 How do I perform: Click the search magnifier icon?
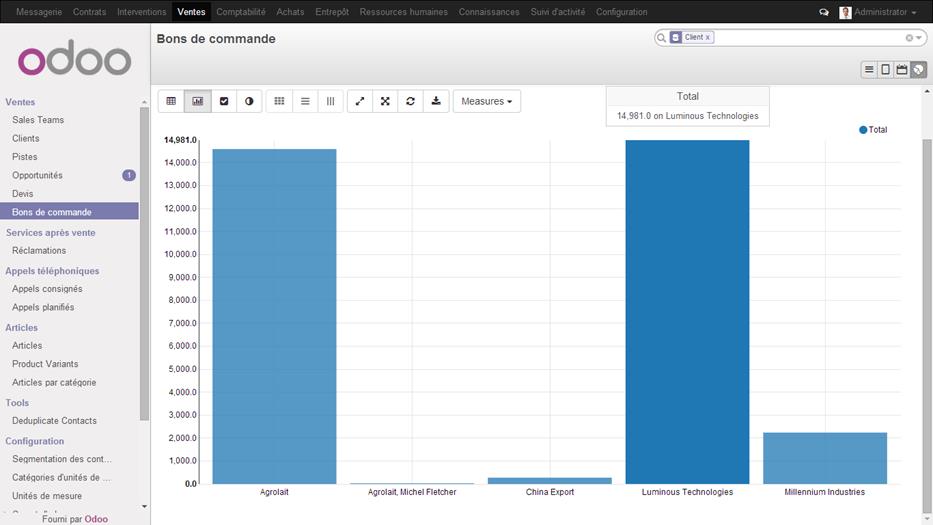click(x=662, y=38)
